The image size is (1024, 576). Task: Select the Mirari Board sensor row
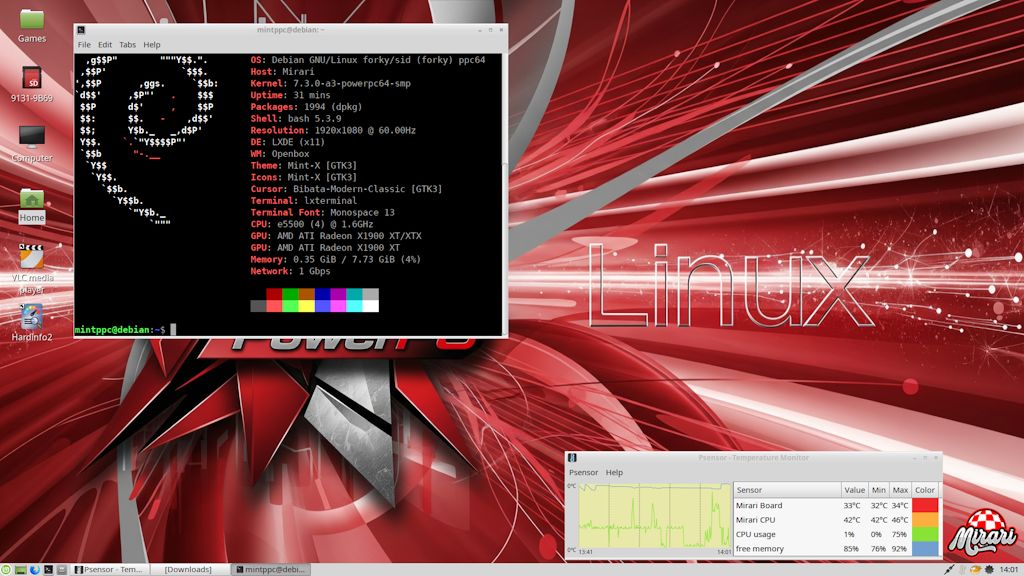tap(836, 505)
